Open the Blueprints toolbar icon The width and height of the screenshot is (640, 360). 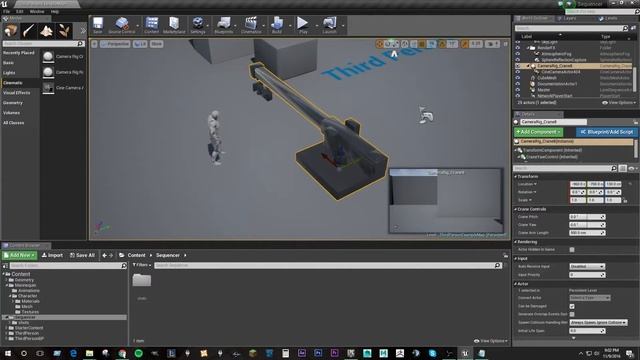[x=224, y=25]
